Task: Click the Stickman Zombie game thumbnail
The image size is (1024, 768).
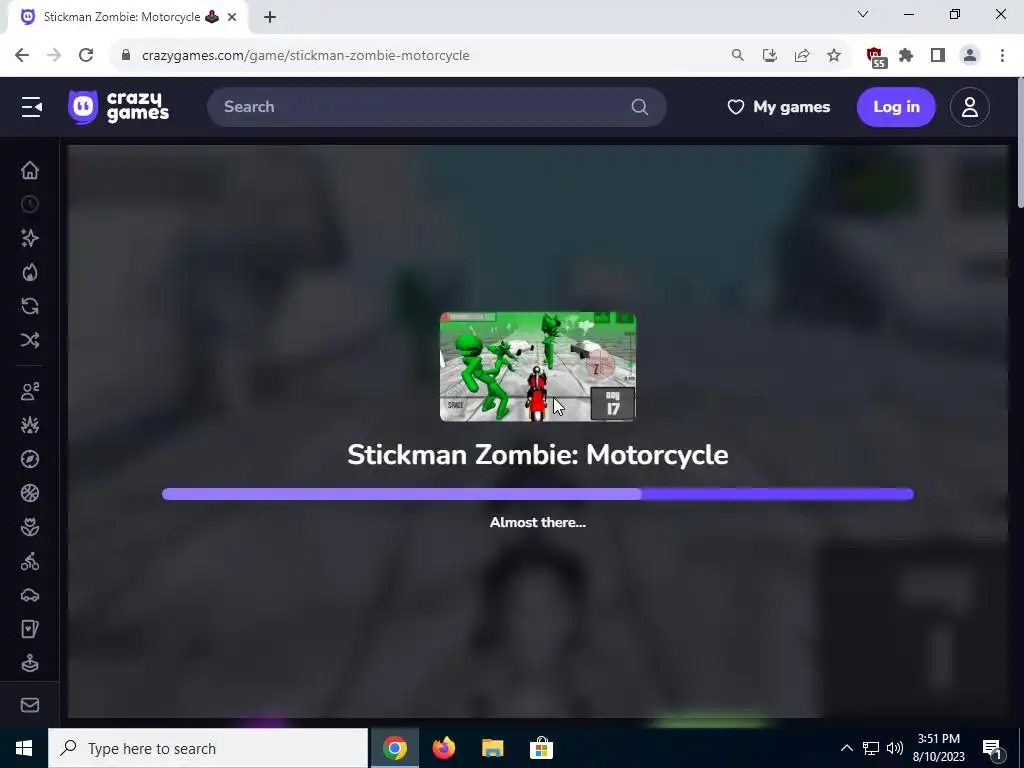Action: pyautogui.click(x=537, y=367)
